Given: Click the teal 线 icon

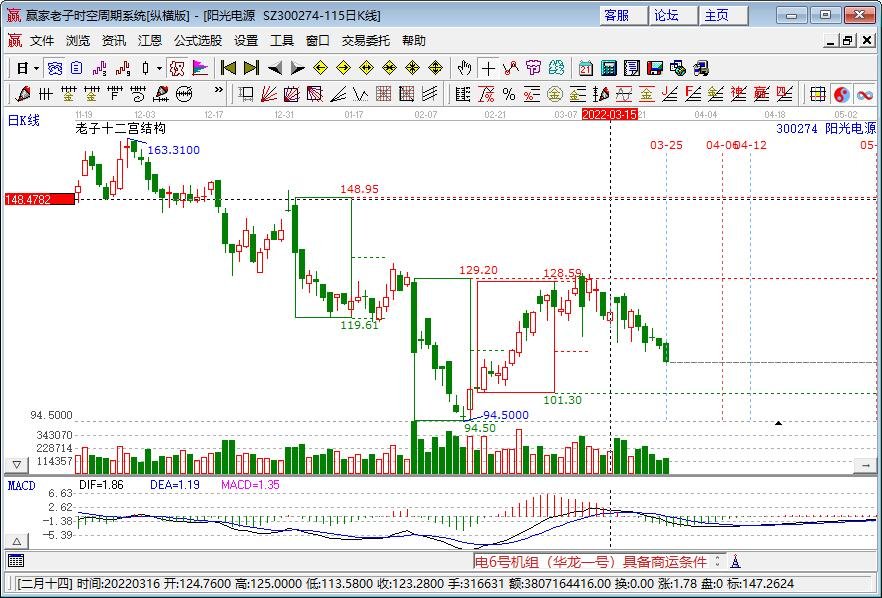Looking at the screenshot, I should click(556, 69).
